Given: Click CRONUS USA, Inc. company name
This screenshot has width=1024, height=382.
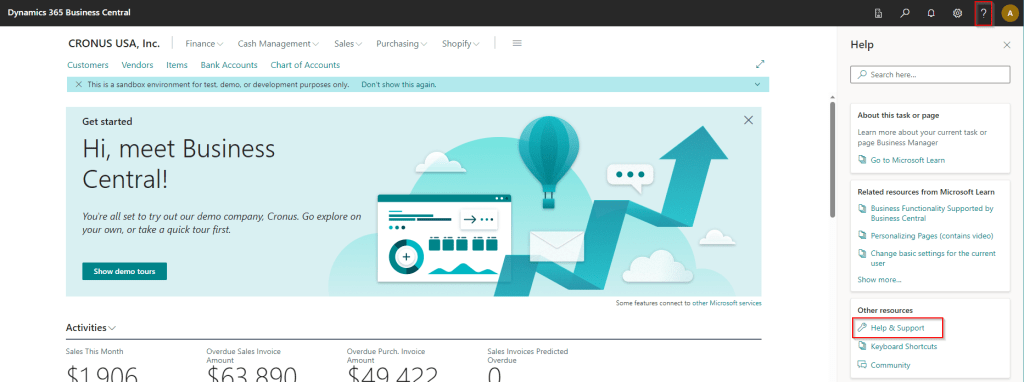Looking at the screenshot, I should pos(114,44).
